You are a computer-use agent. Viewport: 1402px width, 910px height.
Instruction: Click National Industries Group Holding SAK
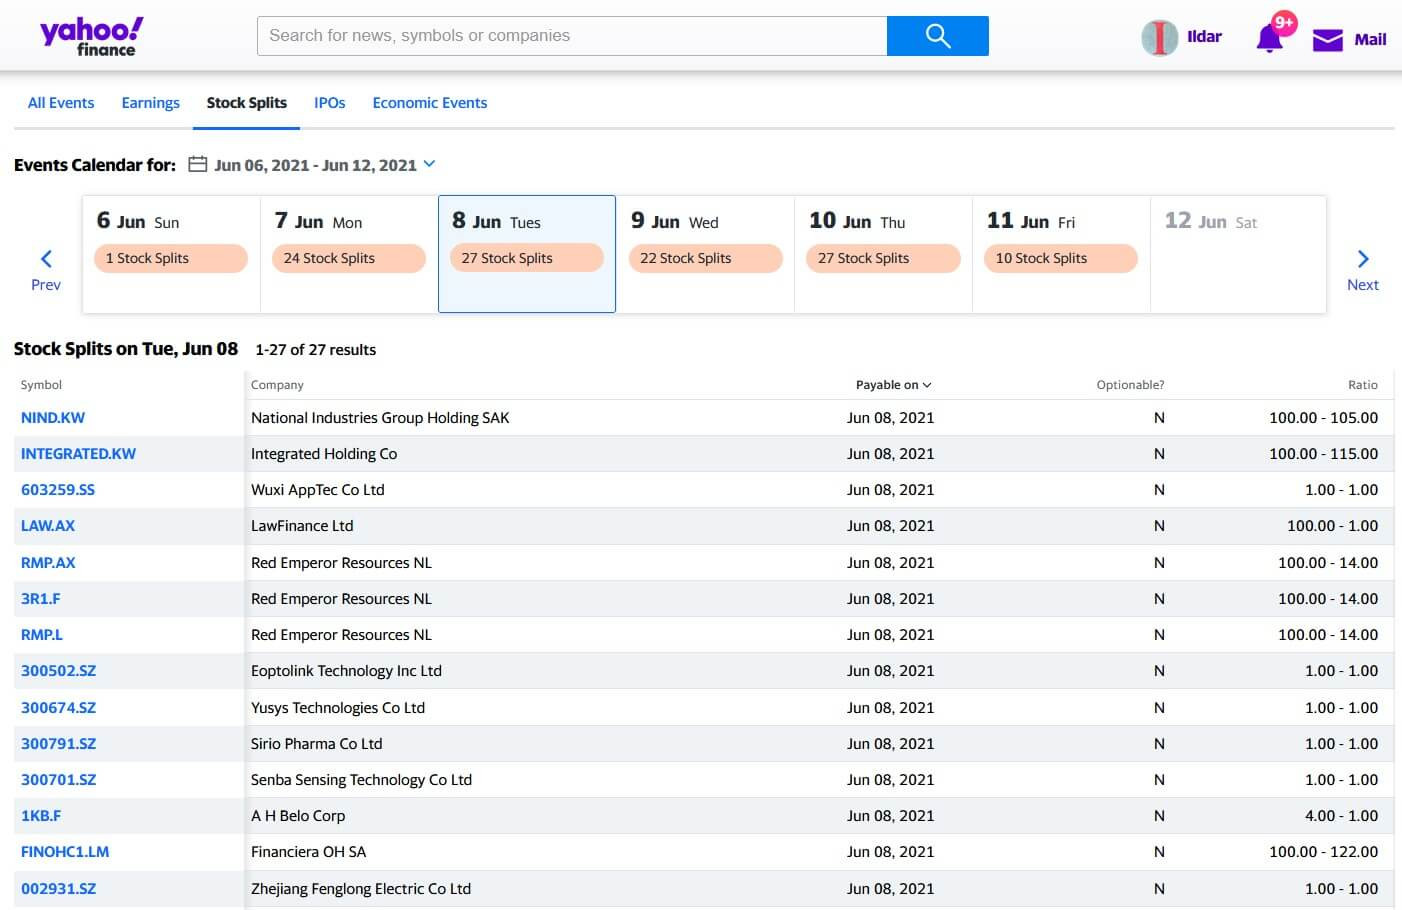[x=380, y=418]
